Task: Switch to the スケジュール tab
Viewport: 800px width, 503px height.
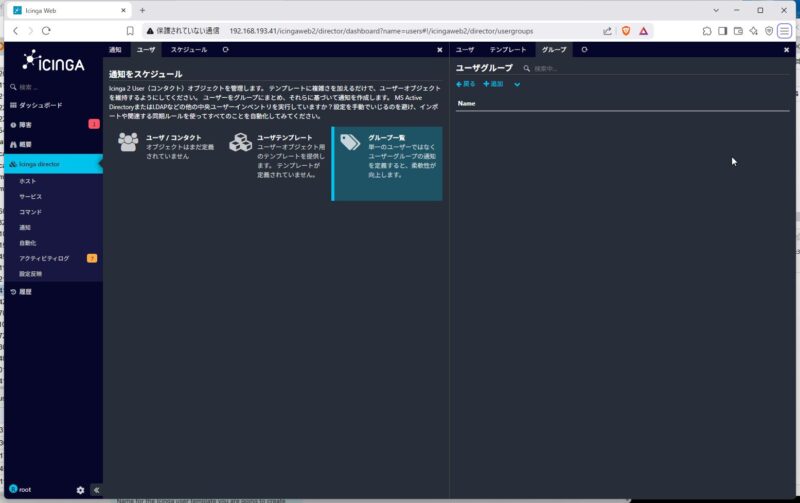Action: click(x=189, y=49)
